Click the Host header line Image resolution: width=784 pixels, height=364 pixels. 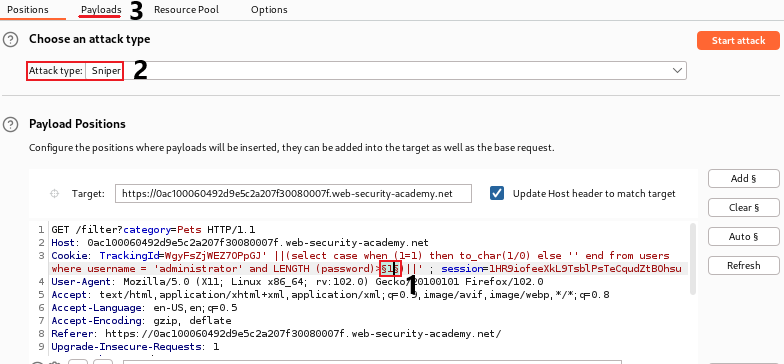(240, 243)
